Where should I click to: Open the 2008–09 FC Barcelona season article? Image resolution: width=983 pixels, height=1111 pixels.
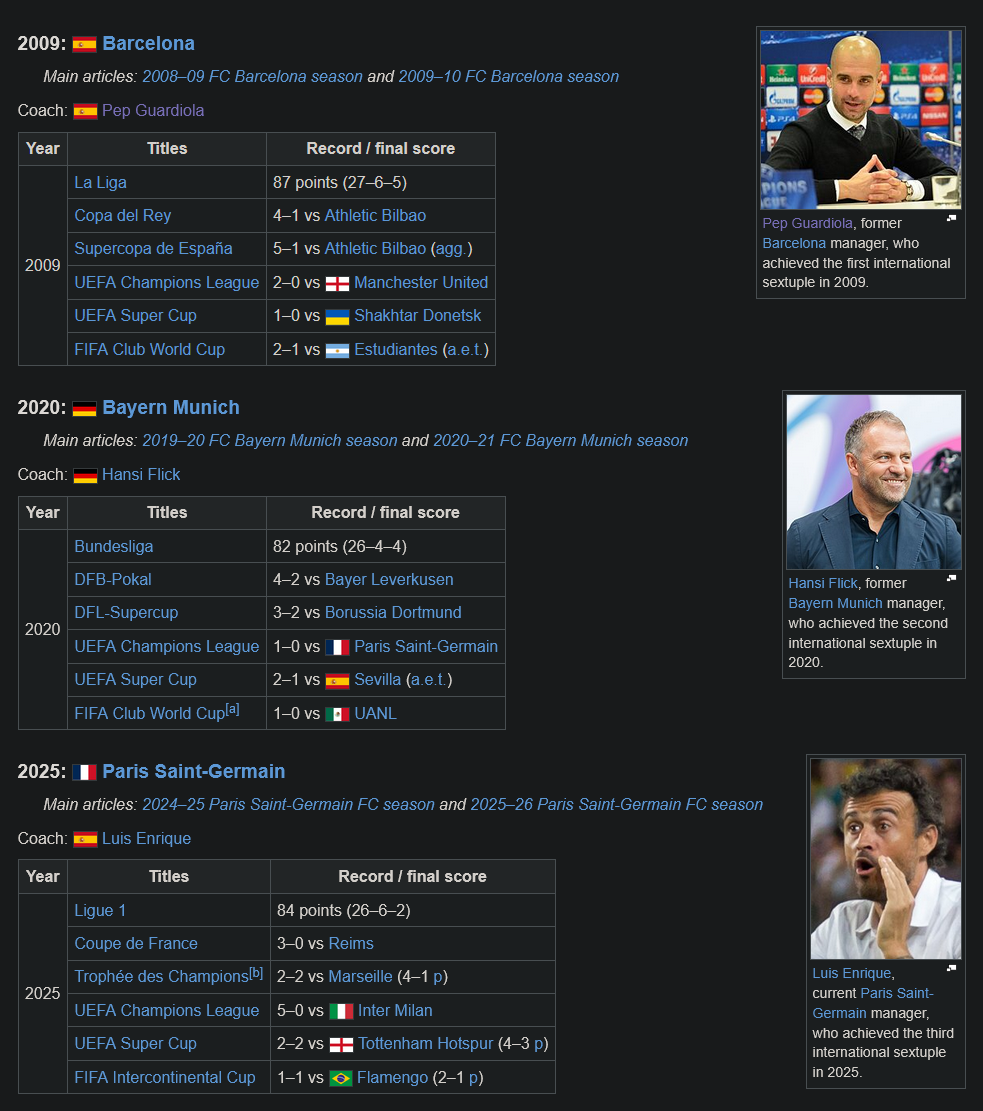pos(252,77)
